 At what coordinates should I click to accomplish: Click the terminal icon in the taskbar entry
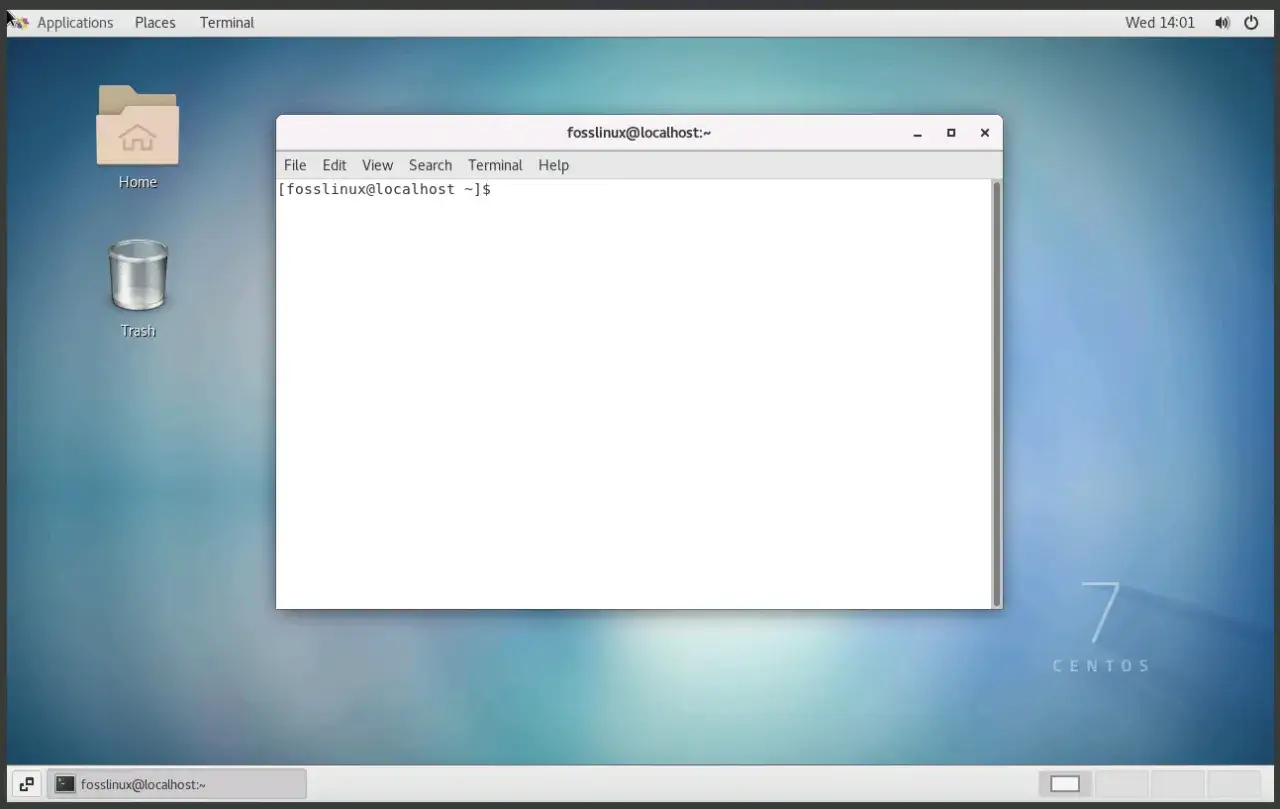(x=65, y=784)
